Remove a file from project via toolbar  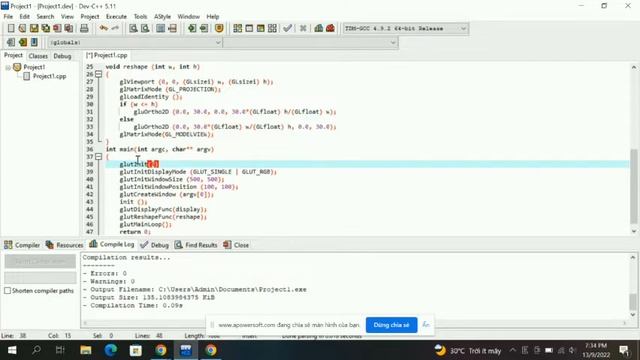click(204, 28)
